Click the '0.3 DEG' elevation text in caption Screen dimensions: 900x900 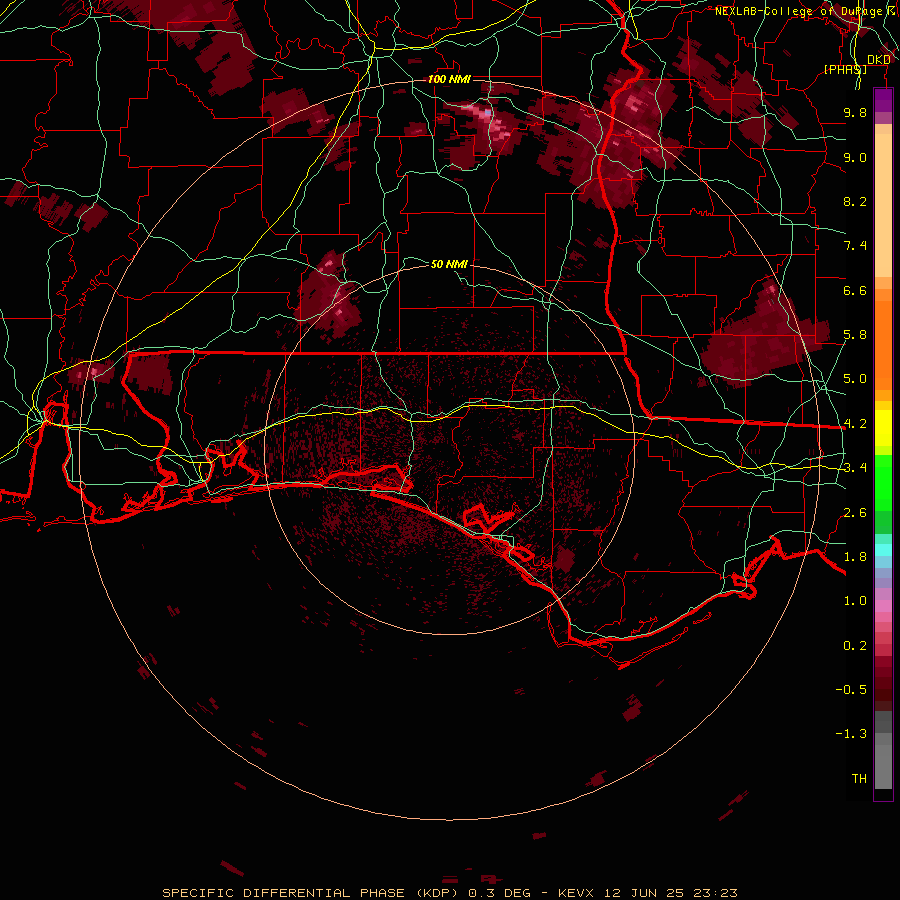(x=499, y=893)
